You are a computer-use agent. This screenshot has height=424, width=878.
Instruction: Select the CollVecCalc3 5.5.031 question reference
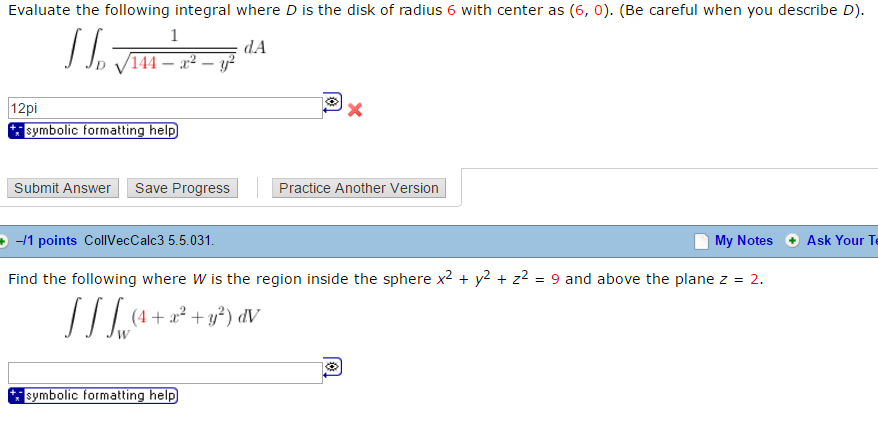149,240
